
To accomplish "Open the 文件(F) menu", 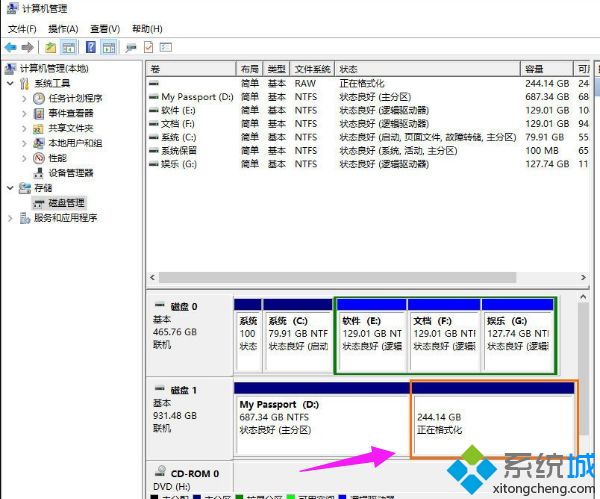I will point(22,29).
